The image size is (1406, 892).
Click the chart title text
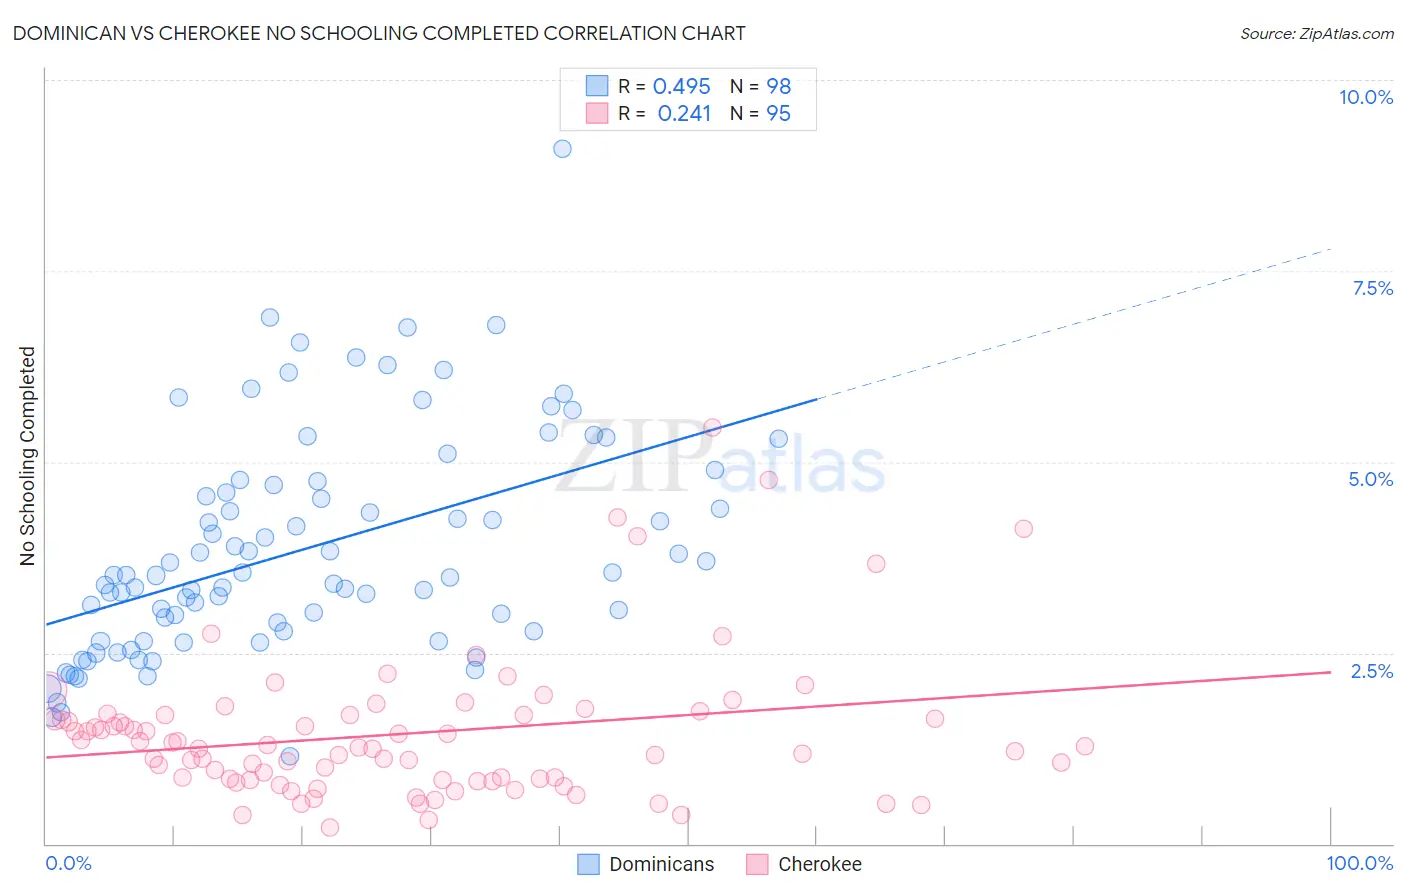click(379, 33)
